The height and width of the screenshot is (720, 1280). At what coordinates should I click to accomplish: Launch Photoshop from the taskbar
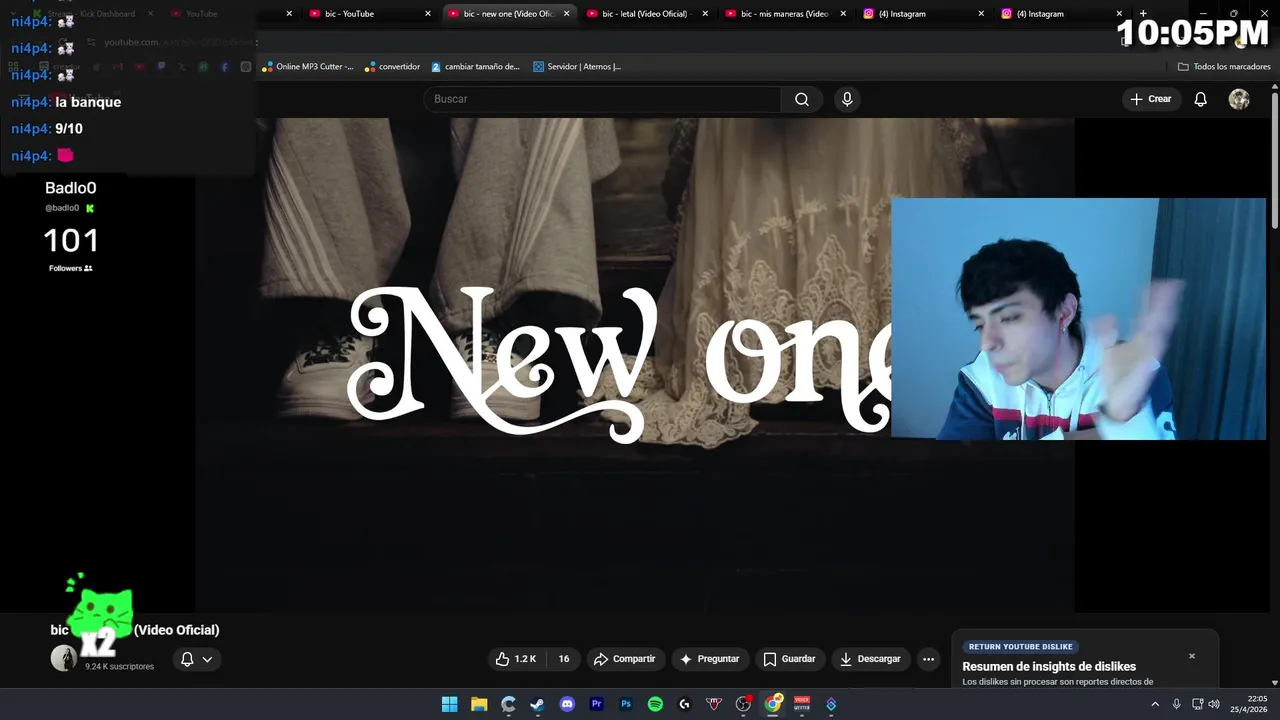coord(626,704)
